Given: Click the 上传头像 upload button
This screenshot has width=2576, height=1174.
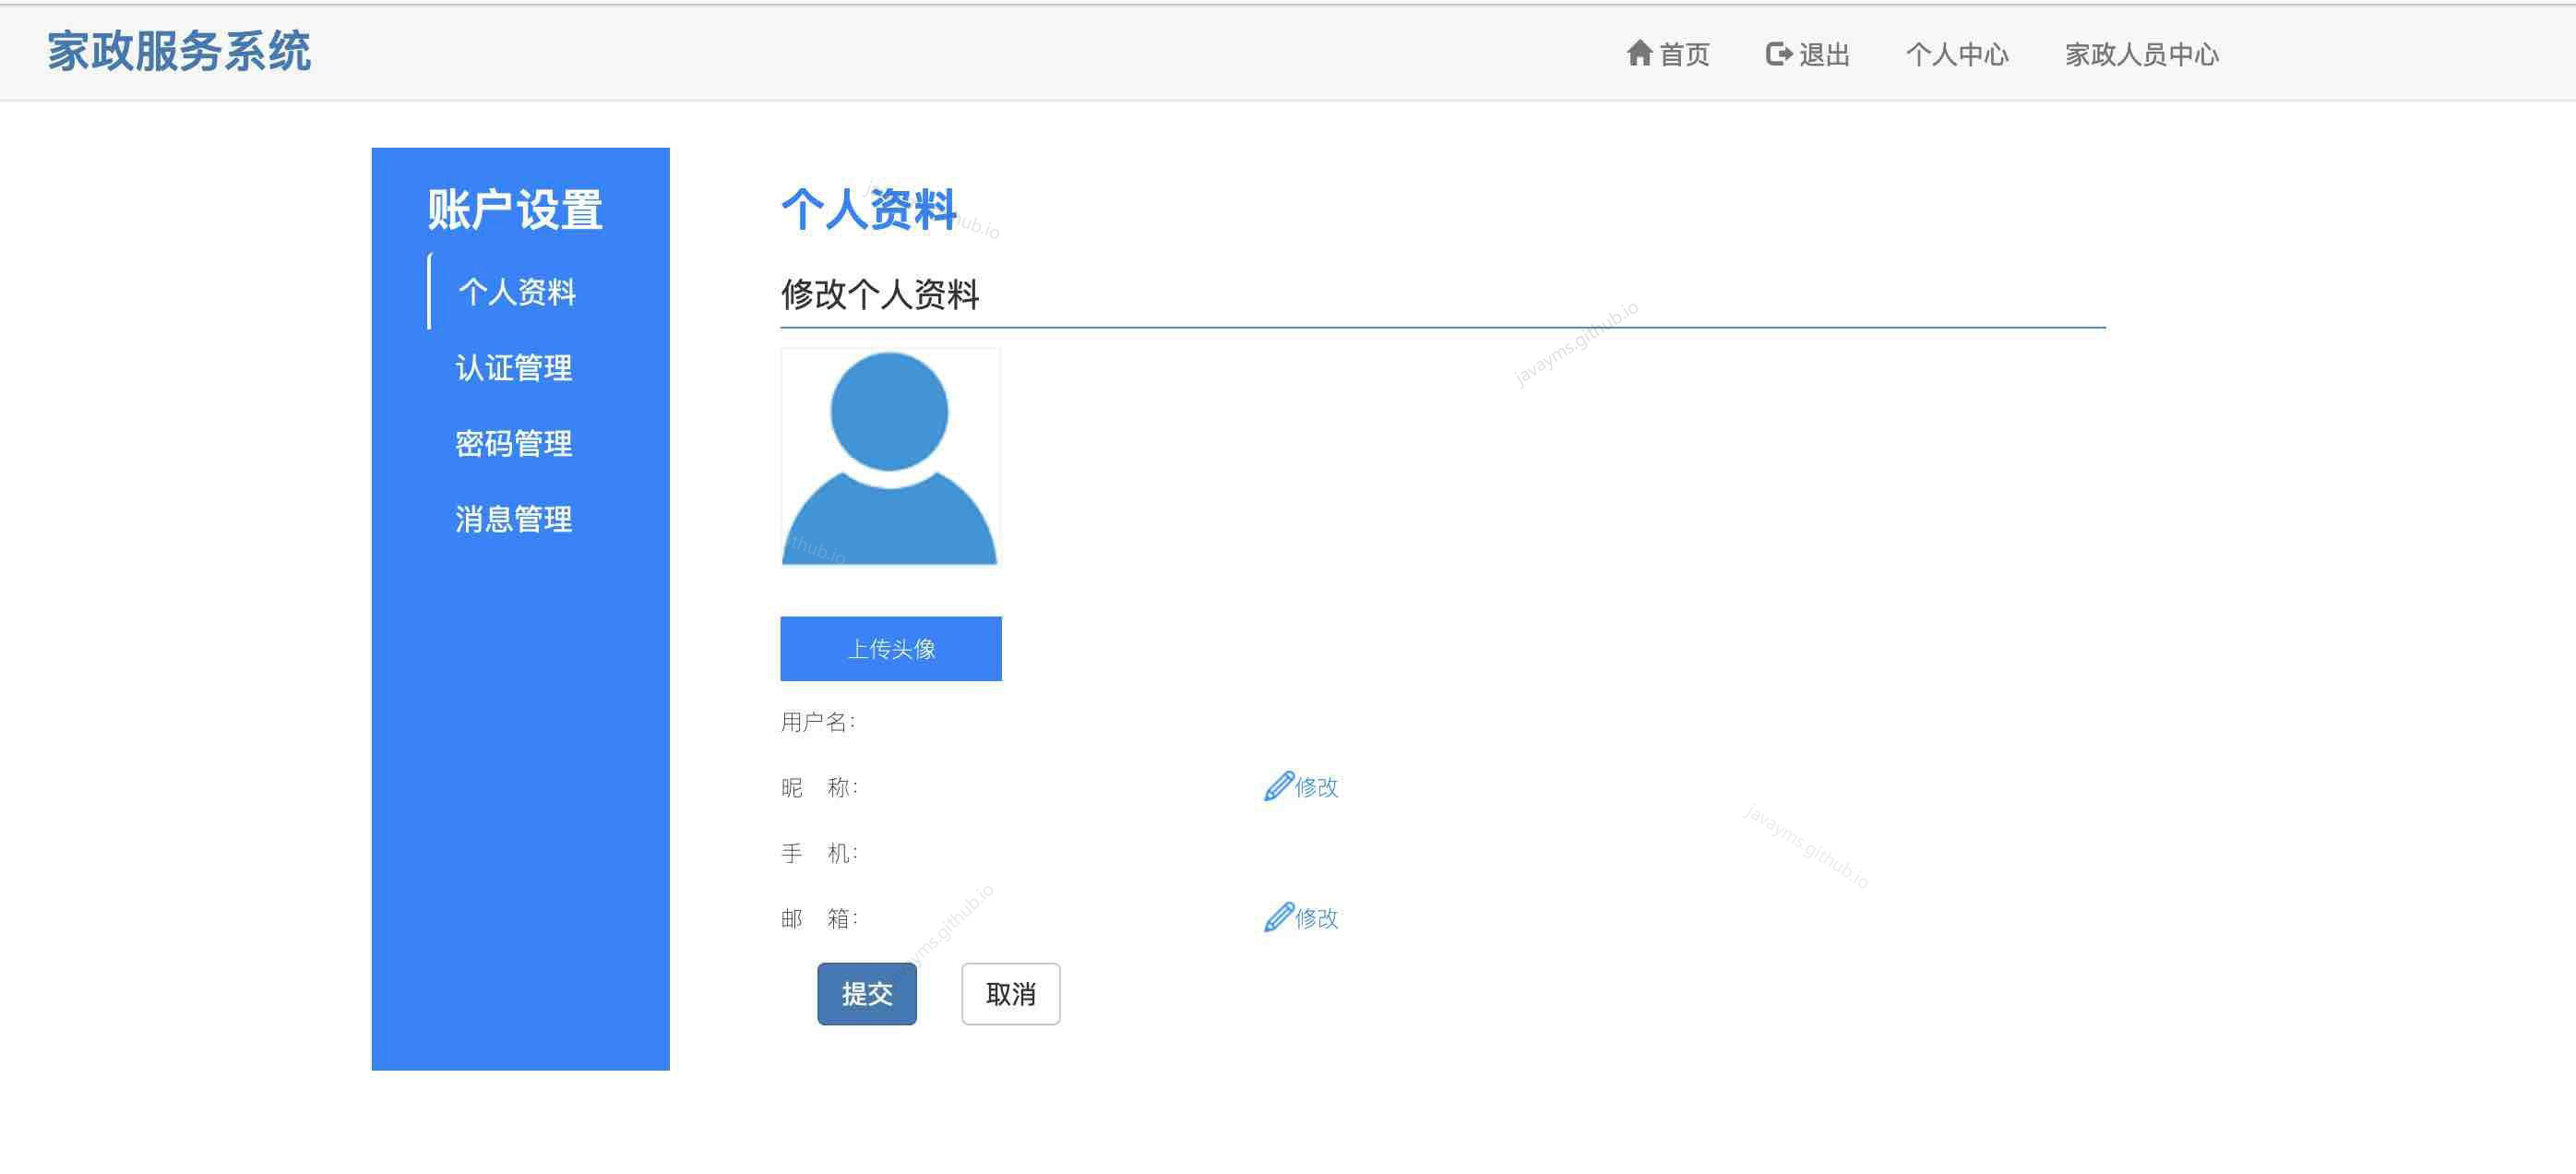Looking at the screenshot, I should [x=891, y=648].
